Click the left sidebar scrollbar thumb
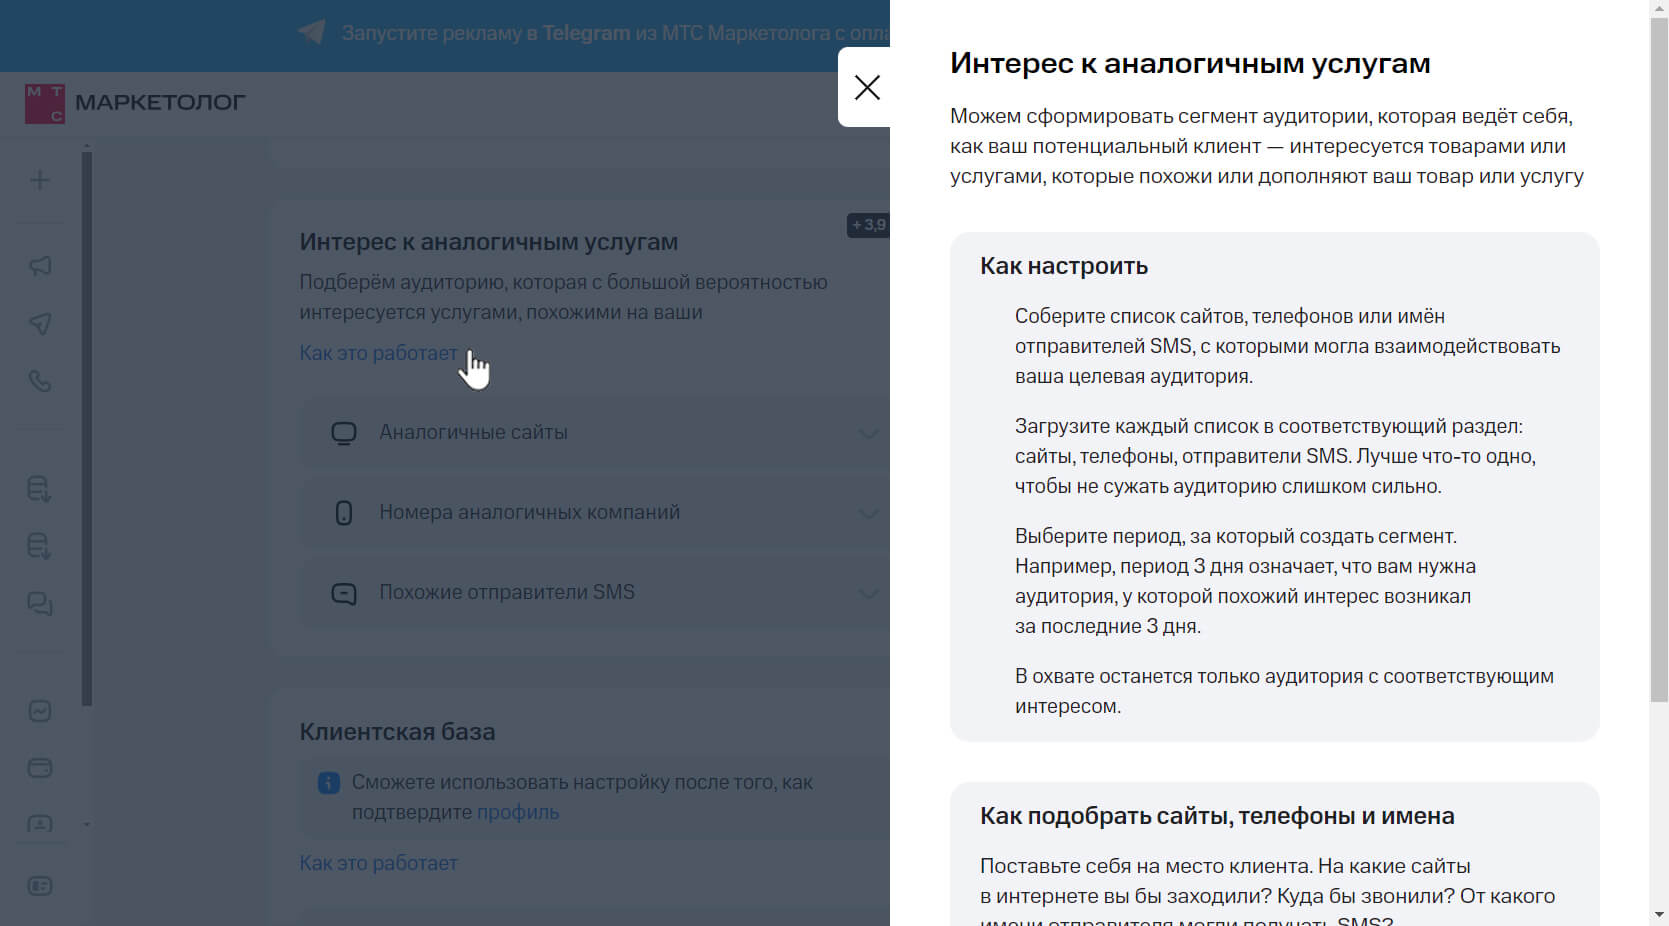Image resolution: width=1669 pixels, height=926 pixels. pos(87,430)
